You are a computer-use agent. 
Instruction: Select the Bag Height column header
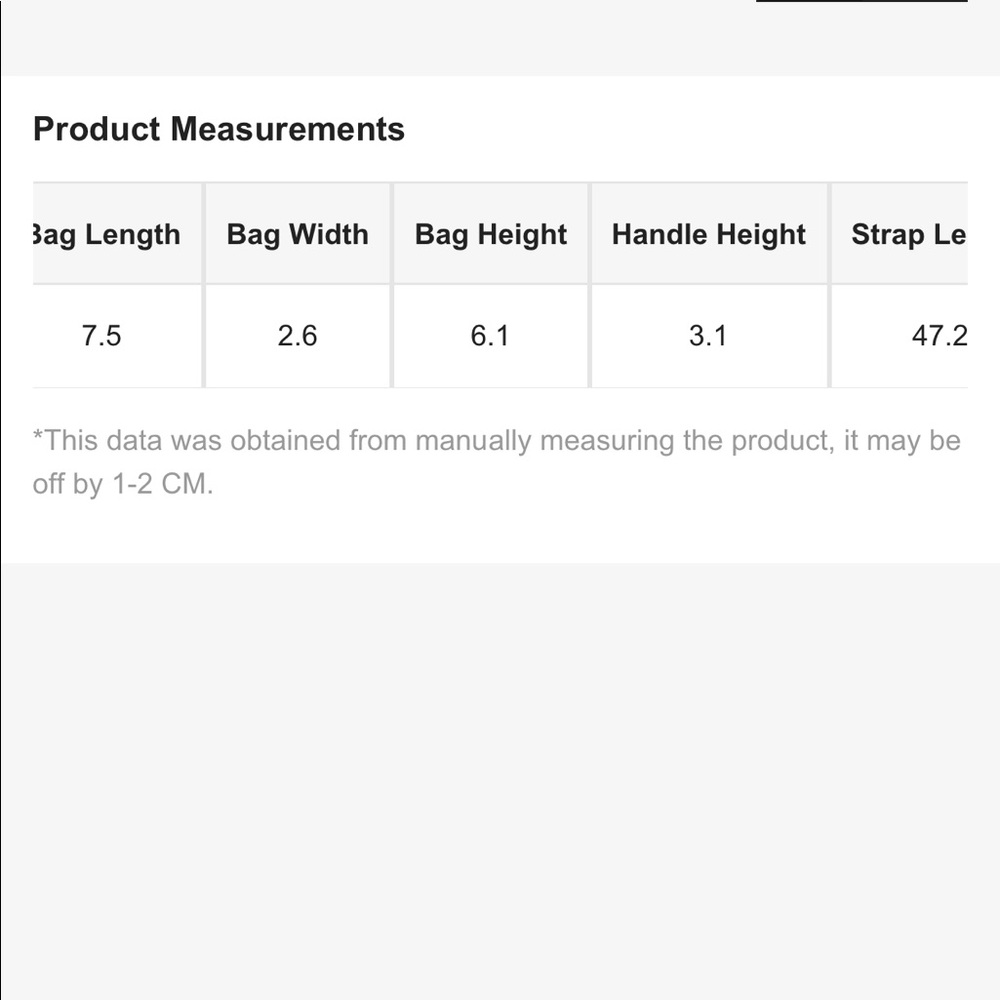(490, 235)
